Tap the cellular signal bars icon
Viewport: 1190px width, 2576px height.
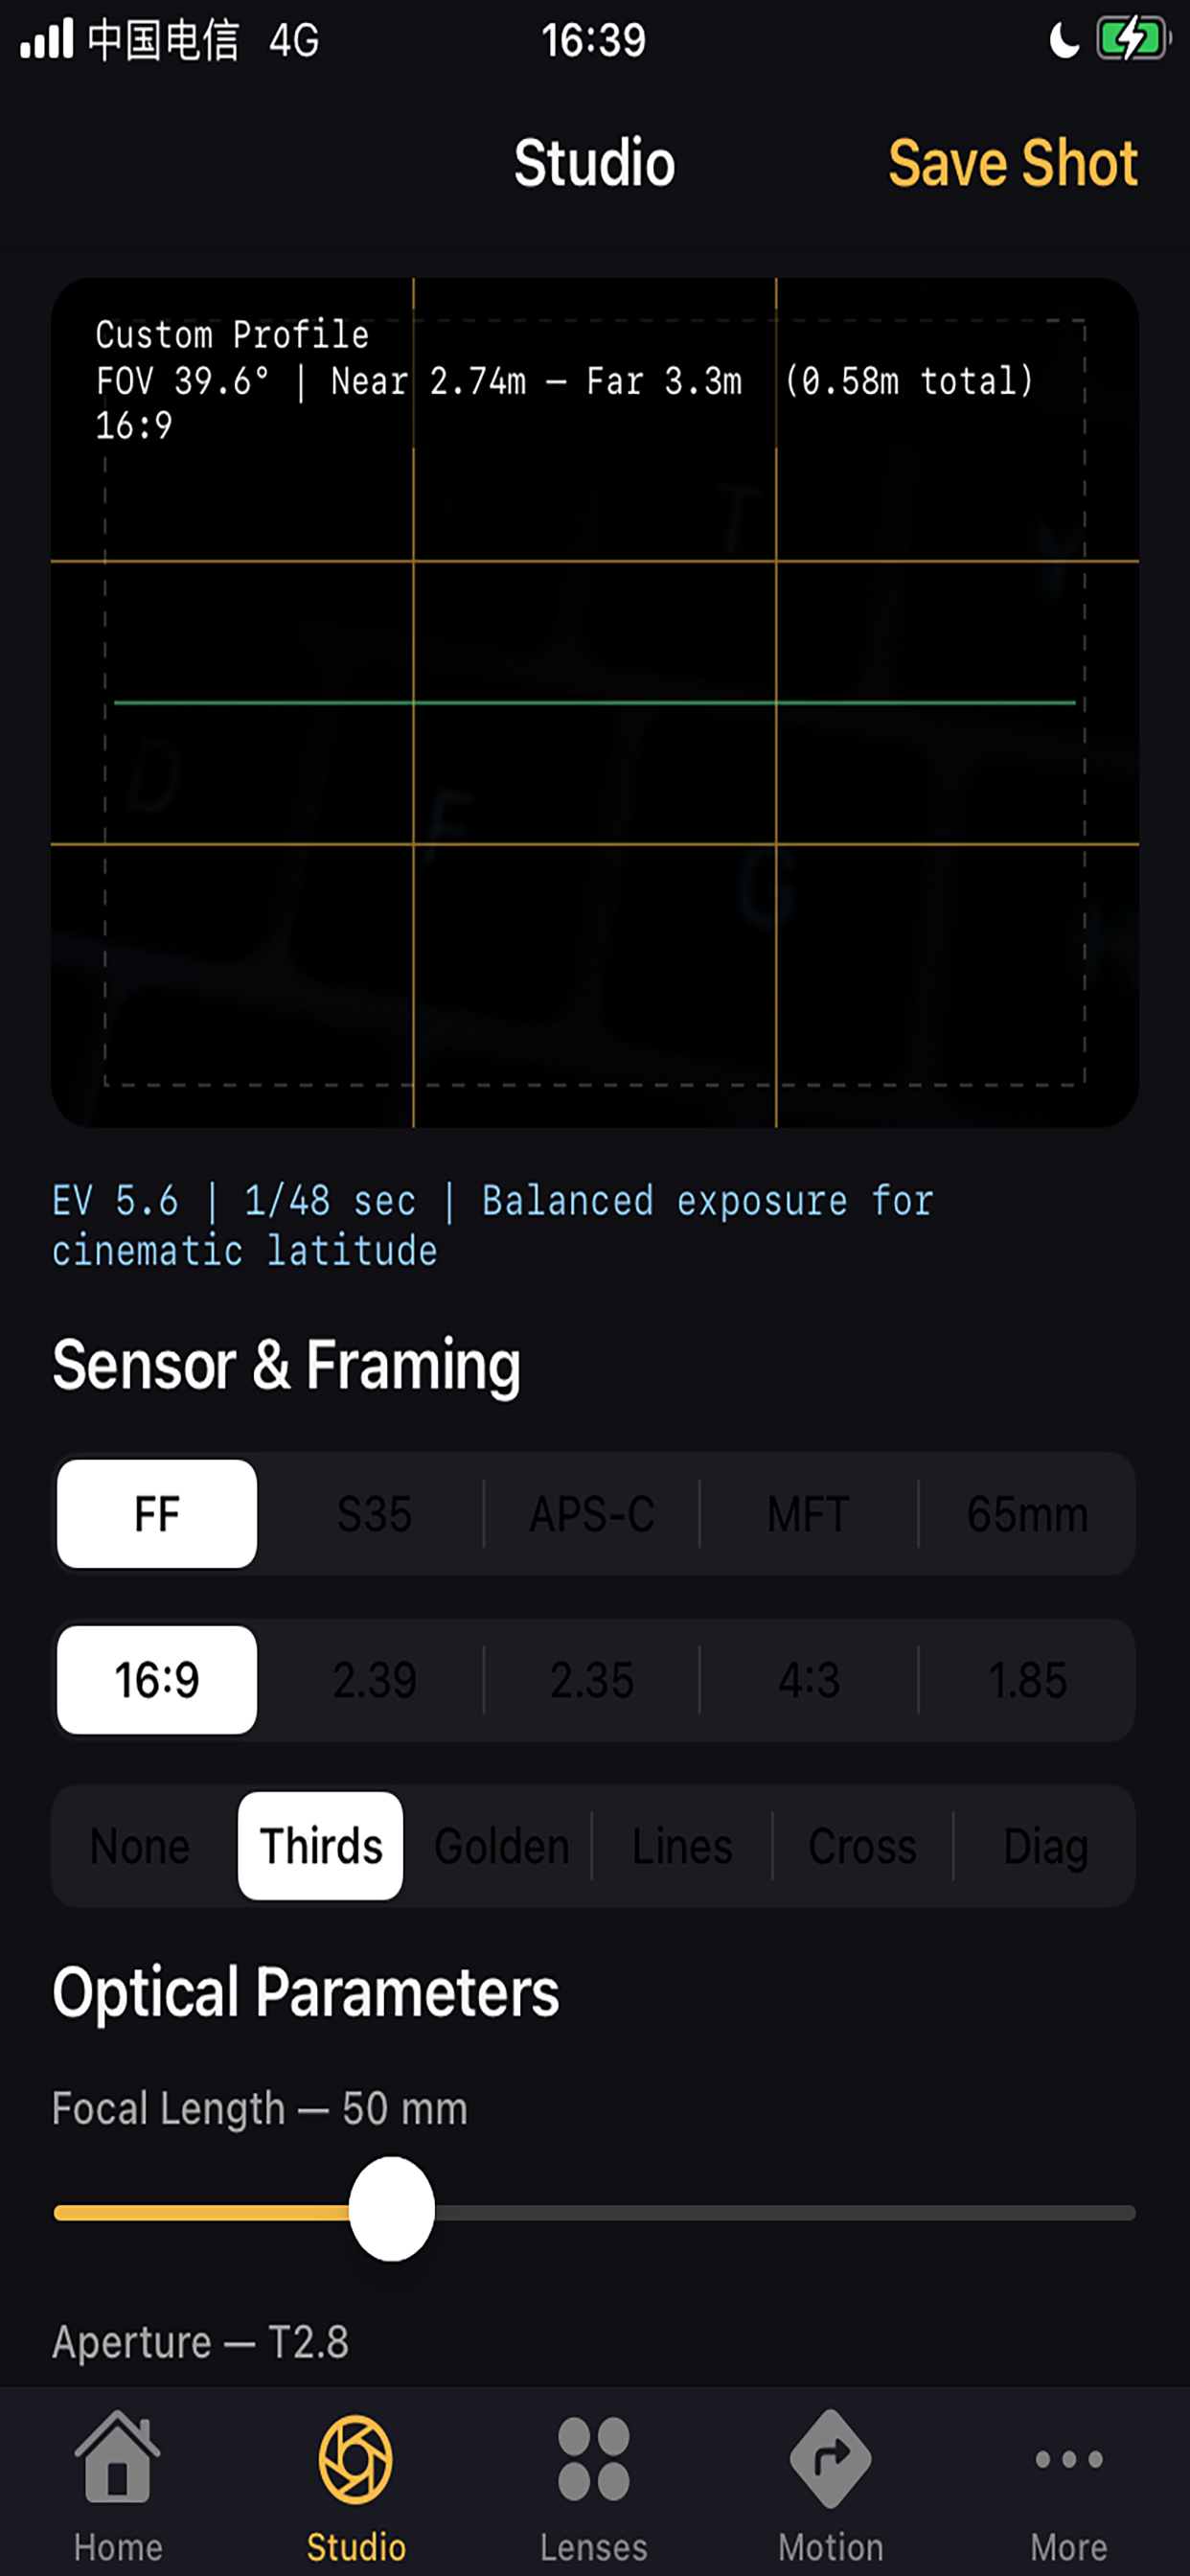pyautogui.click(x=47, y=40)
